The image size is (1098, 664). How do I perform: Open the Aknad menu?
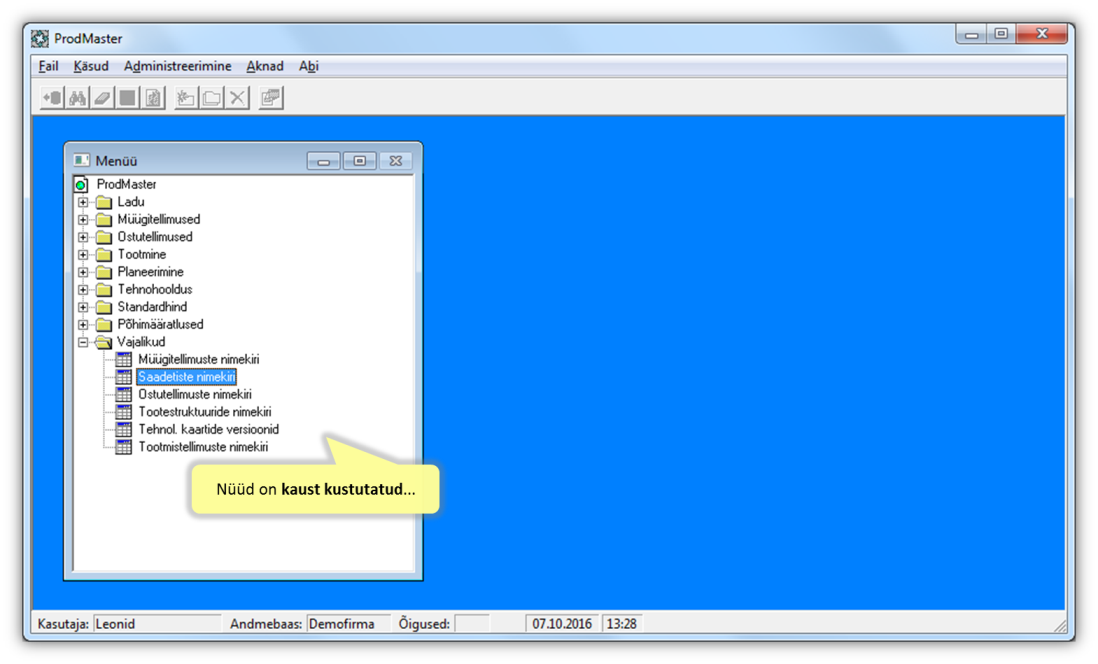pos(265,66)
